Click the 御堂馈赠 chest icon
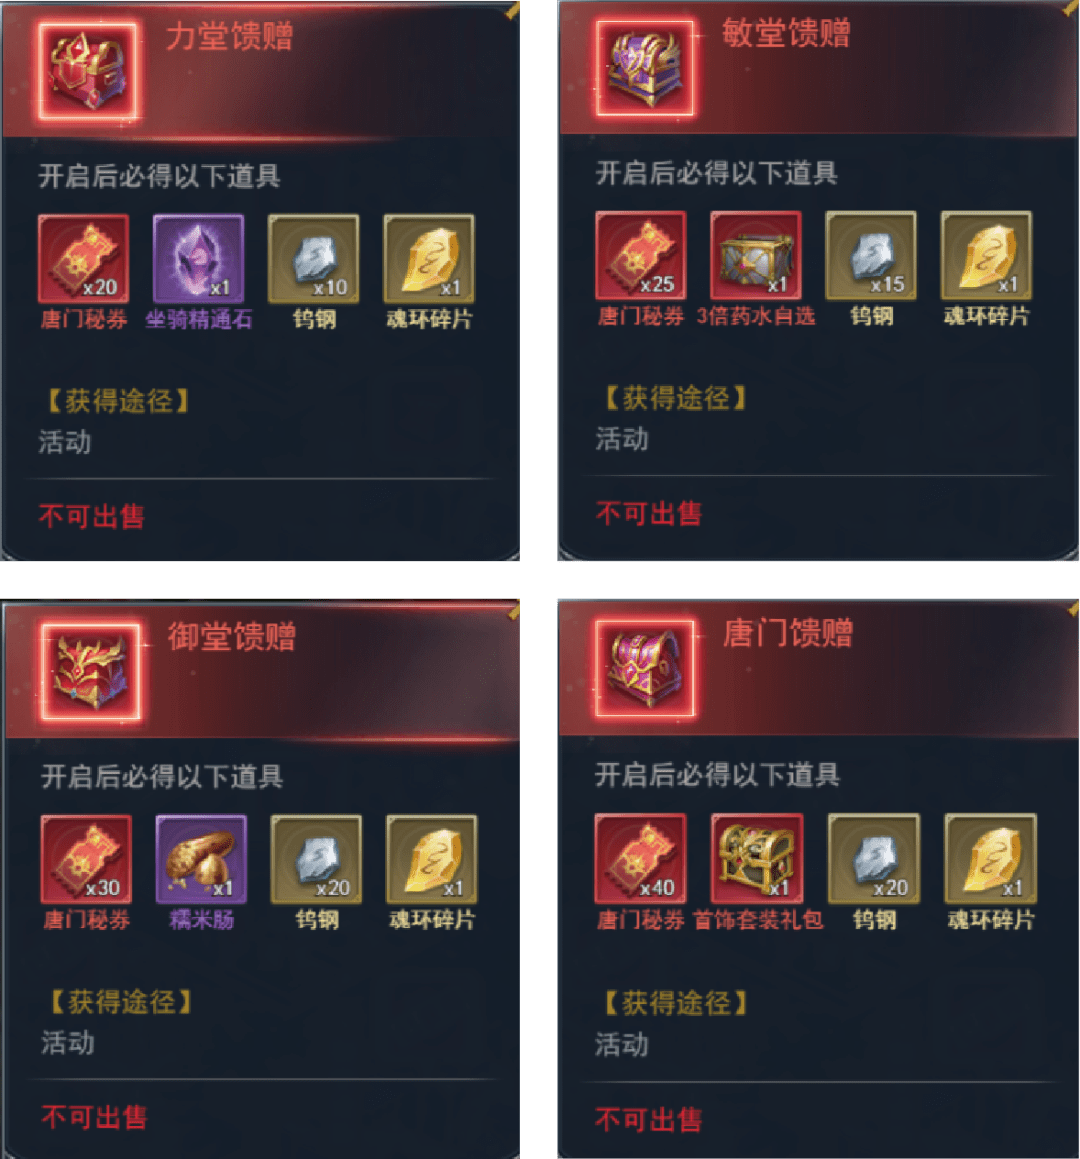1080x1159 pixels. click(x=90, y=671)
